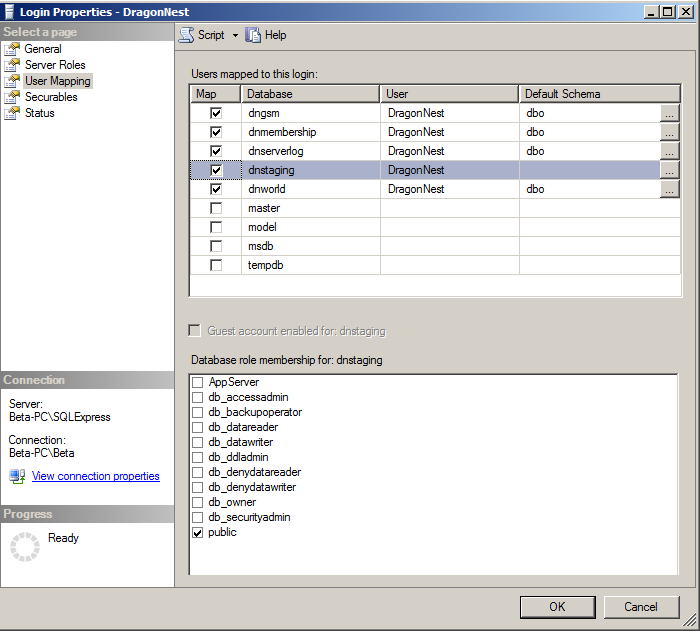Check the master database map checkbox
The width and height of the screenshot is (700, 631).
[x=216, y=208]
